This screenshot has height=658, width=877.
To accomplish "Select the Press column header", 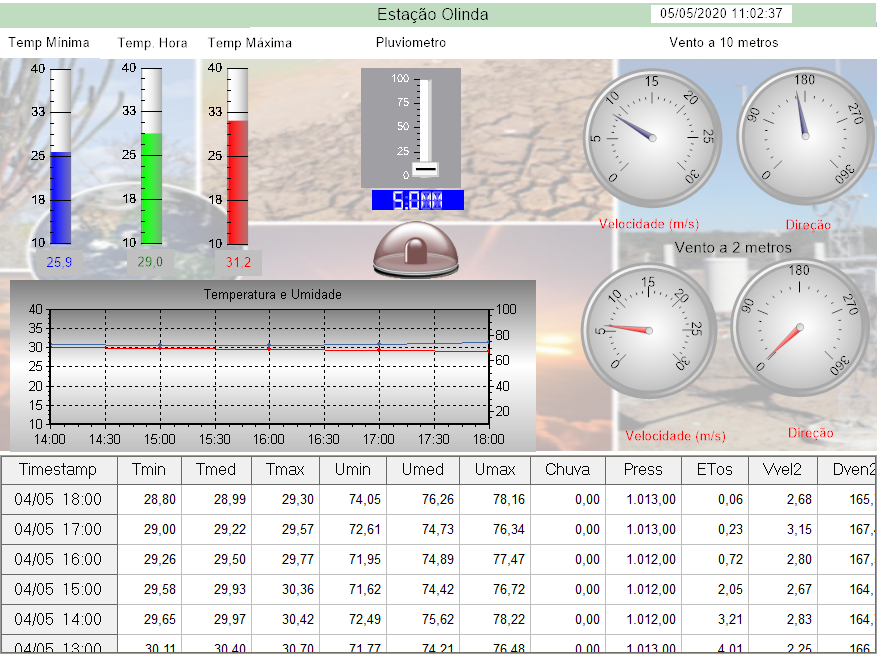I will (642, 470).
